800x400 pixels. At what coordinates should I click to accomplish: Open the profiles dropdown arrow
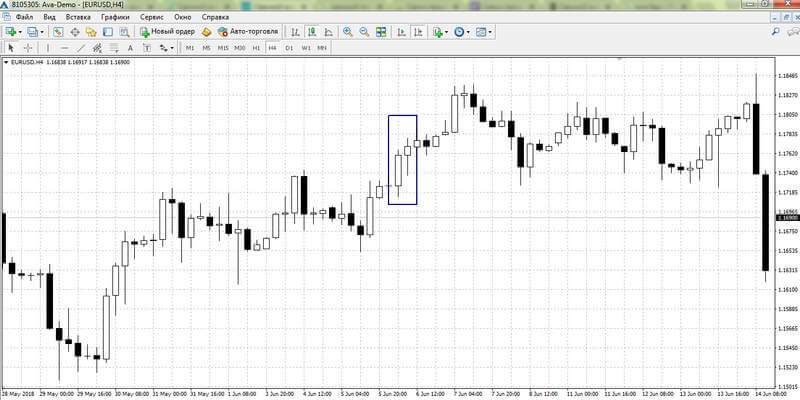tap(42, 32)
